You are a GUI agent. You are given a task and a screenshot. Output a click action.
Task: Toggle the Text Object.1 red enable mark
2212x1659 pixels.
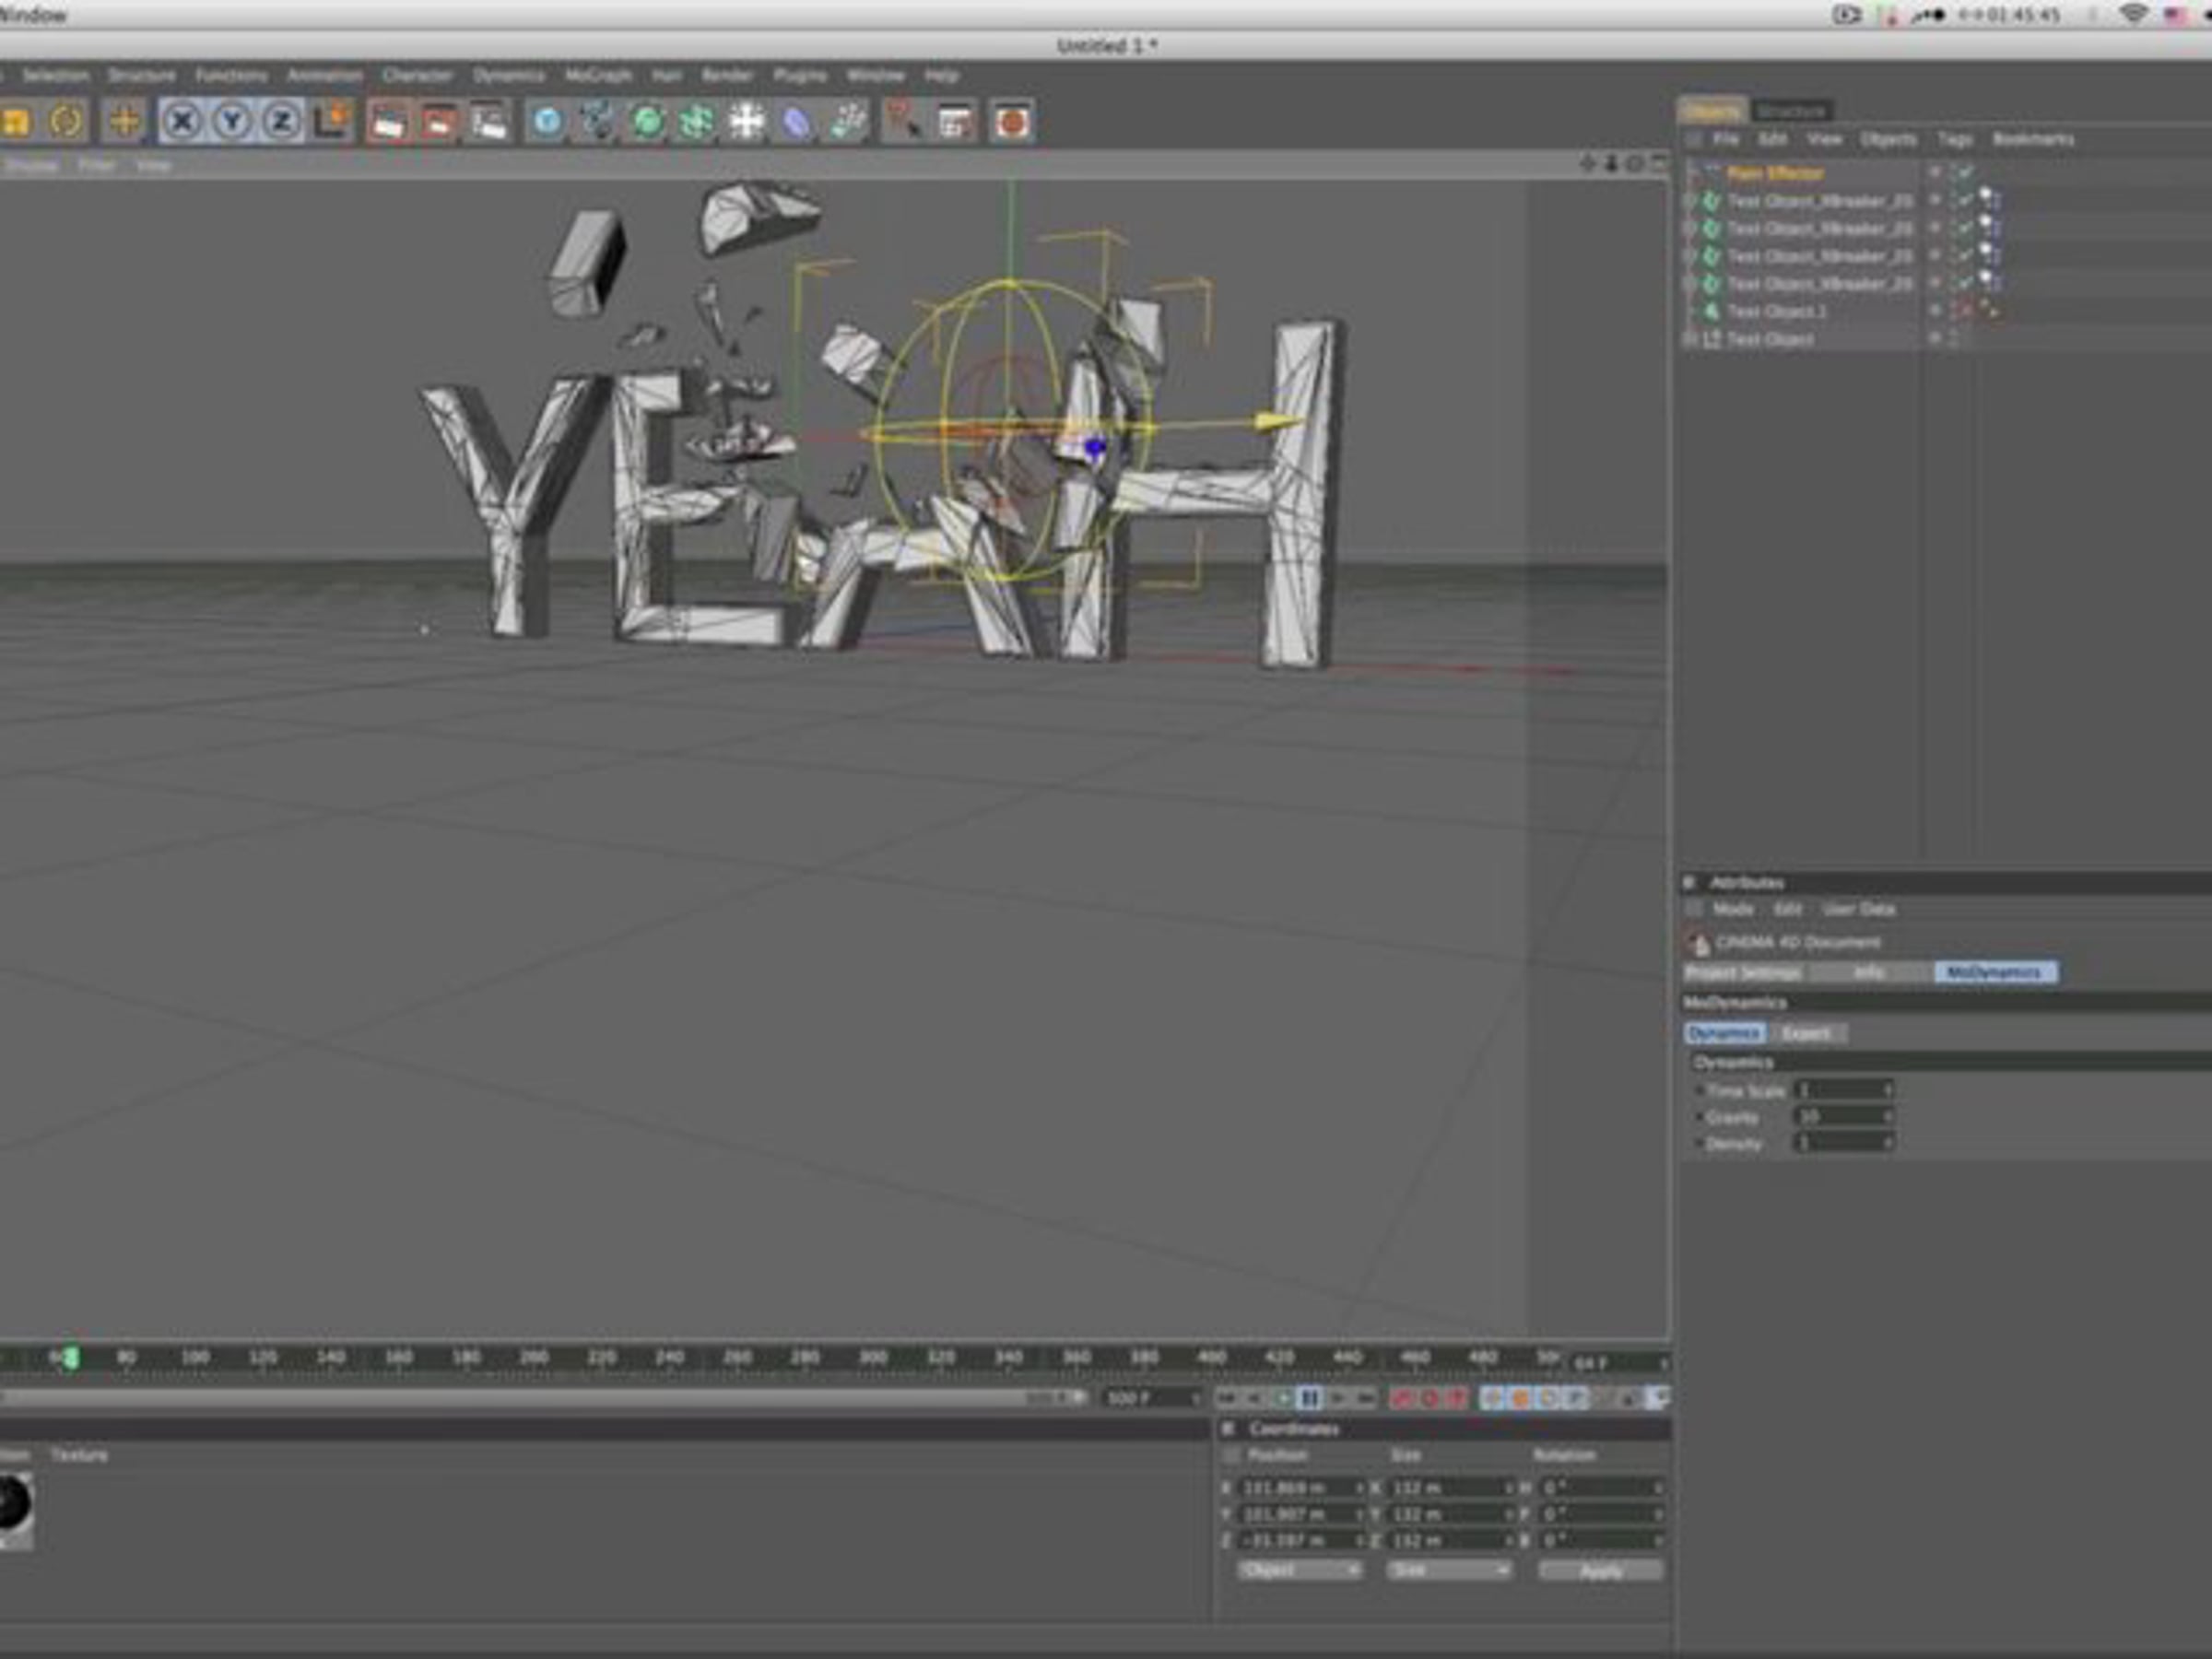tap(1966, 312)
